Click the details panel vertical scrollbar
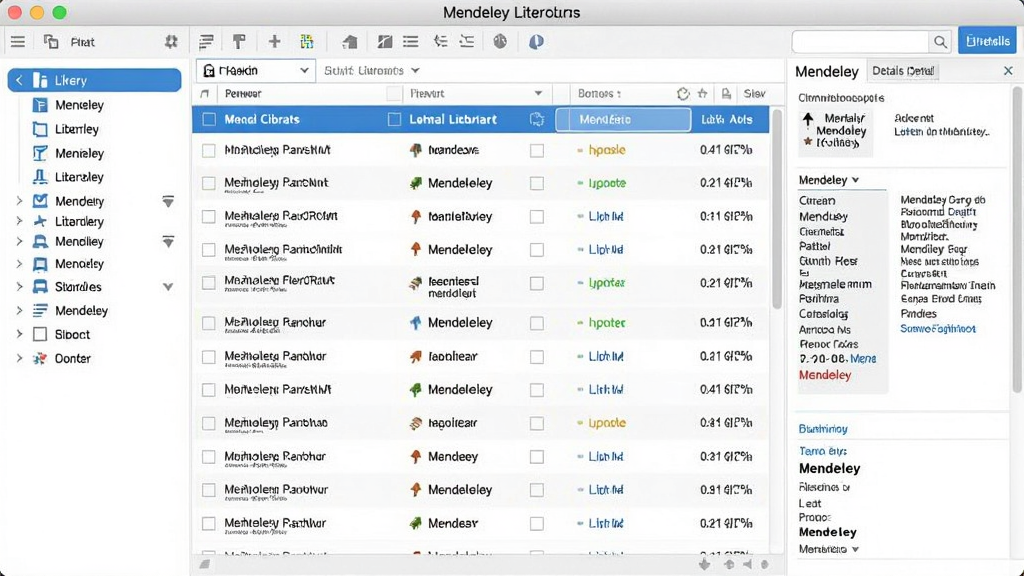The height and width of the screenshot is (576, 1024). pyautogui.click(x=1017, y=238)
